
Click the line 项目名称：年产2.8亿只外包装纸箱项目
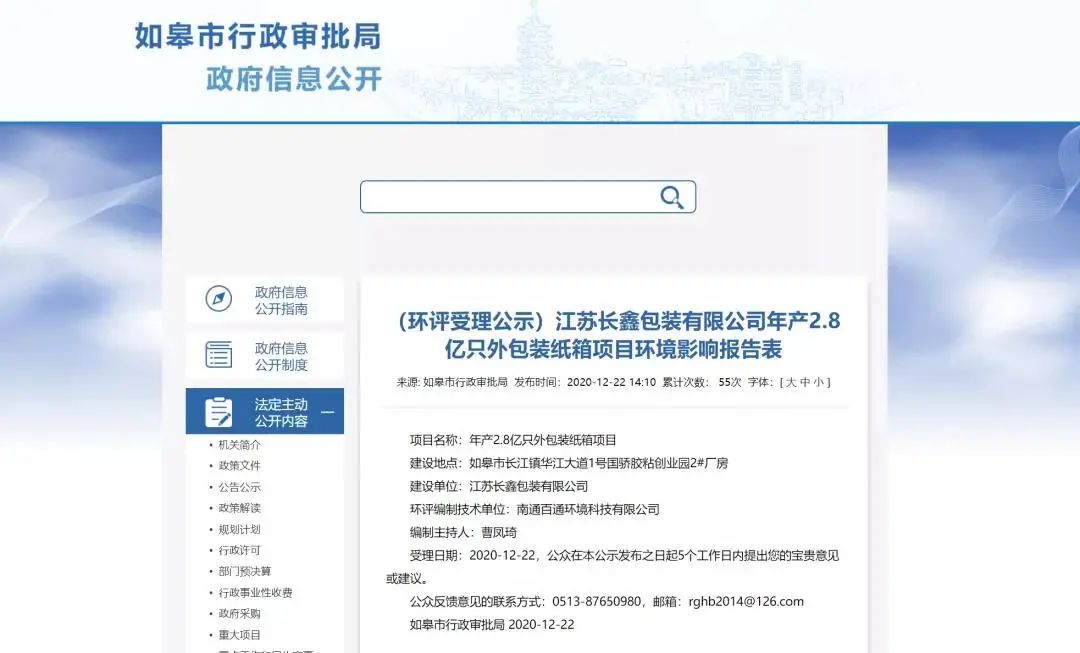513,440
